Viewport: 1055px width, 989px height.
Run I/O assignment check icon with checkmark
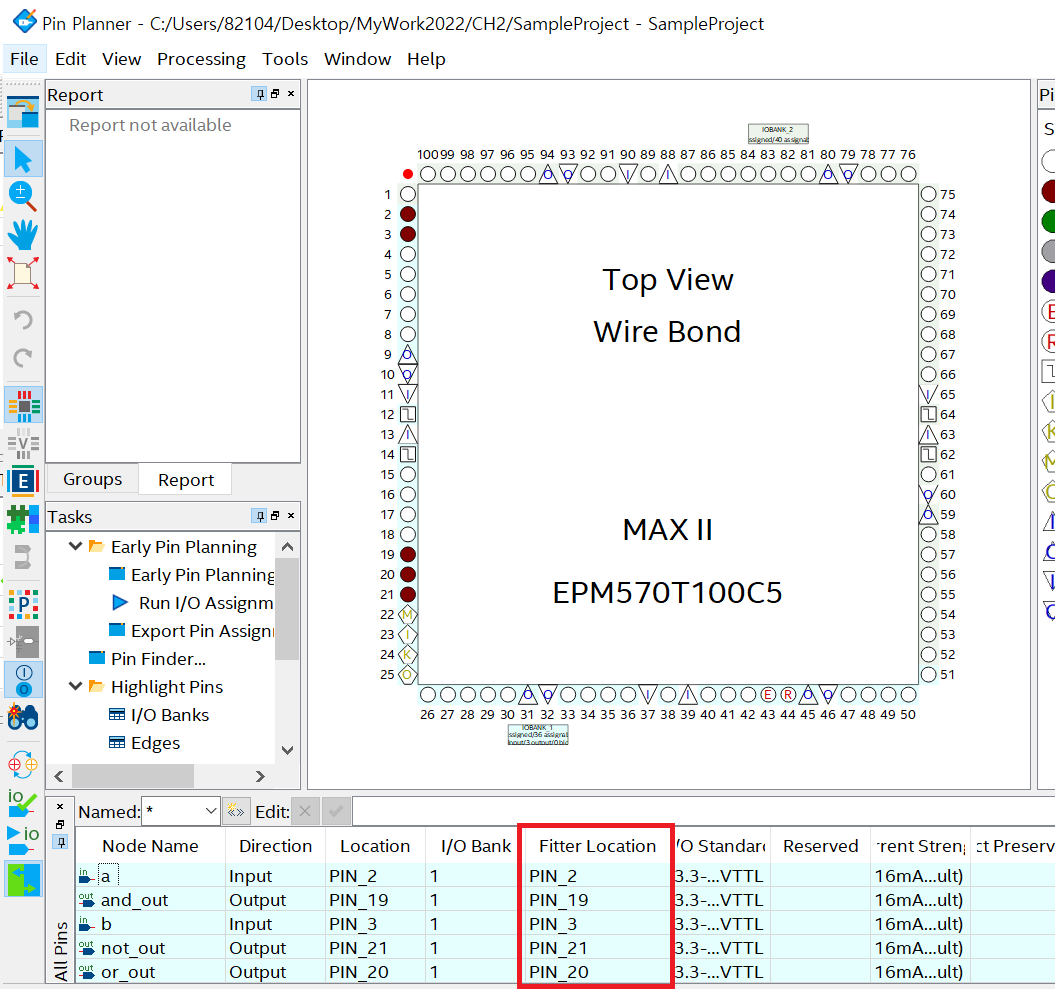24,803
